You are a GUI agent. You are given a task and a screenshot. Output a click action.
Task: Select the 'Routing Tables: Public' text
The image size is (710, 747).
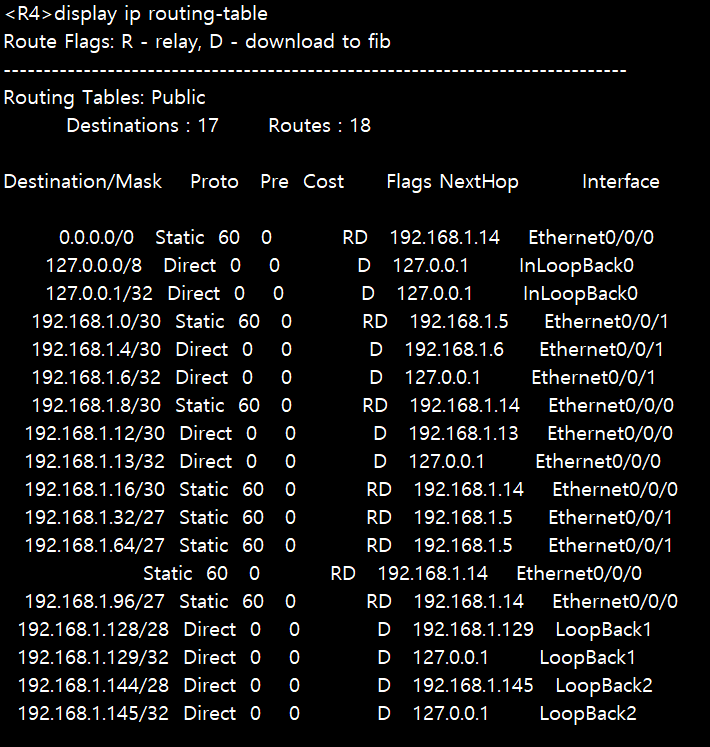click(x=104, y=98)
